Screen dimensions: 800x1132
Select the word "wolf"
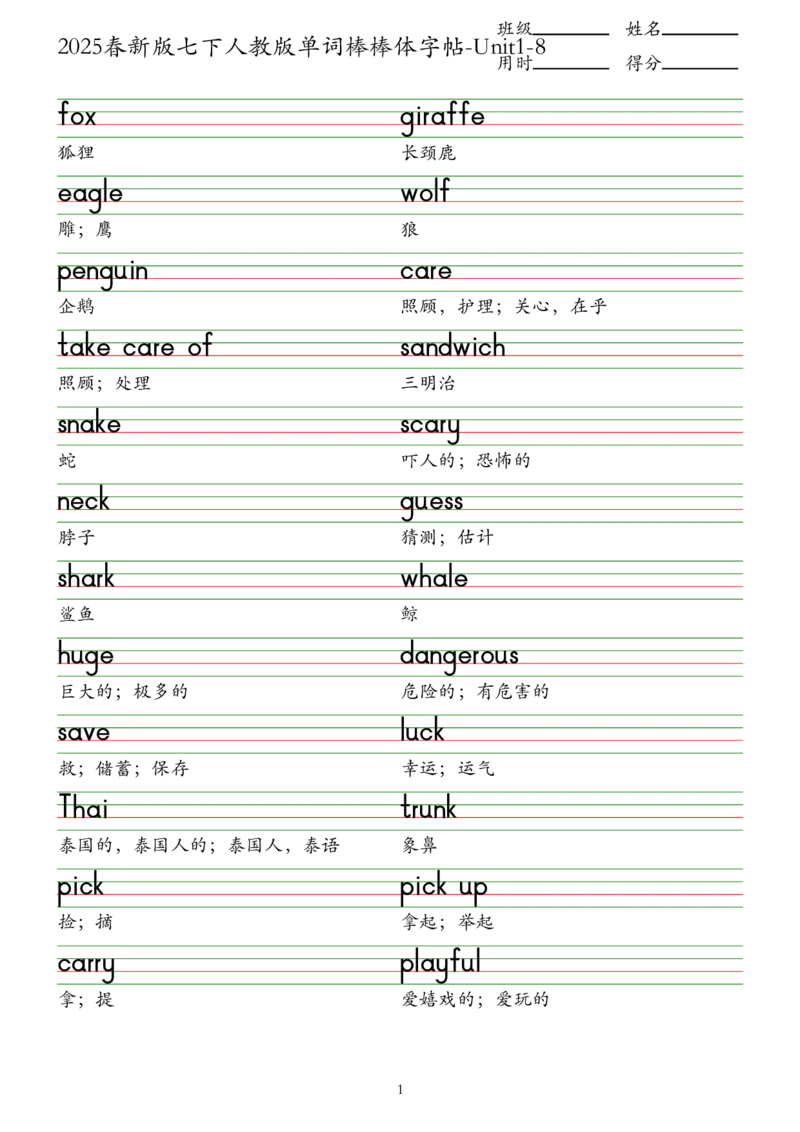(426, 193)
